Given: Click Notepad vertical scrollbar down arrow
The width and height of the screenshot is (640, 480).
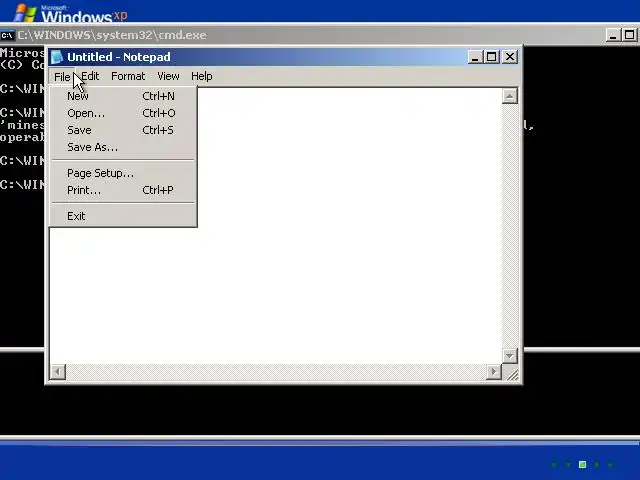Looking at the screenshot, I should (509, 356).
